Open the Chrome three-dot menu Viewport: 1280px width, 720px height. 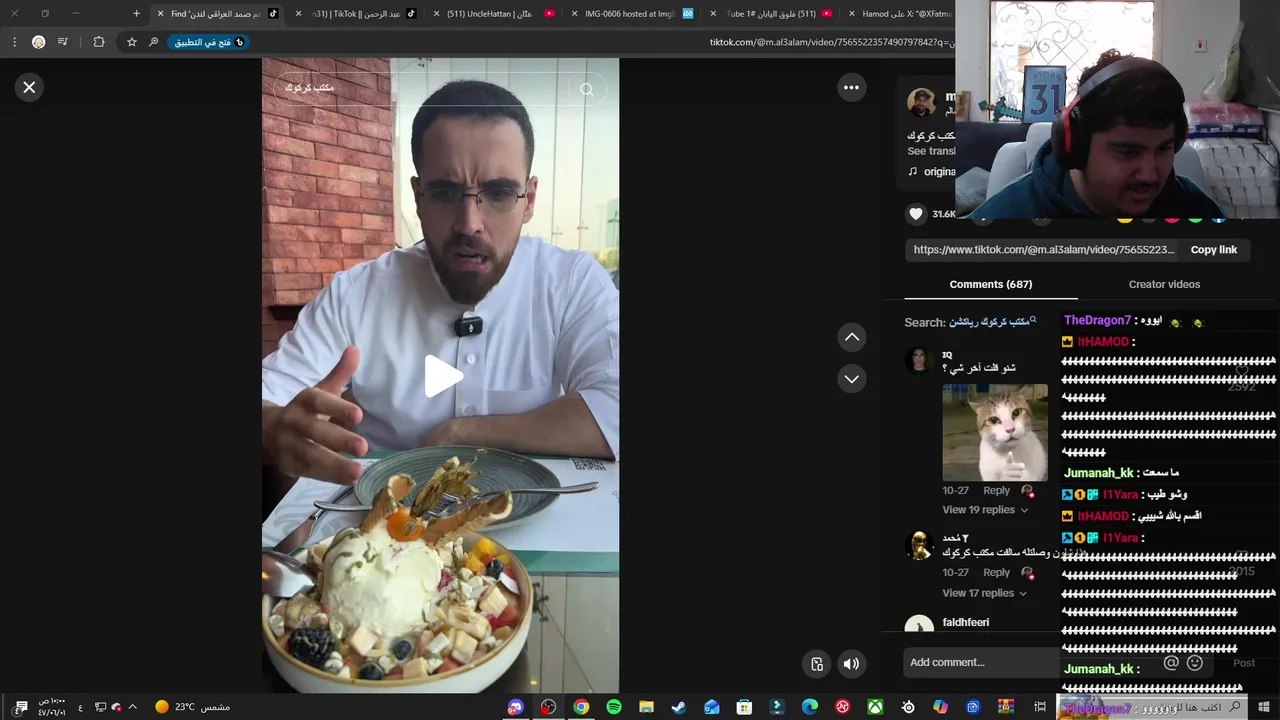pyautogui.click(x=14, y=42)
